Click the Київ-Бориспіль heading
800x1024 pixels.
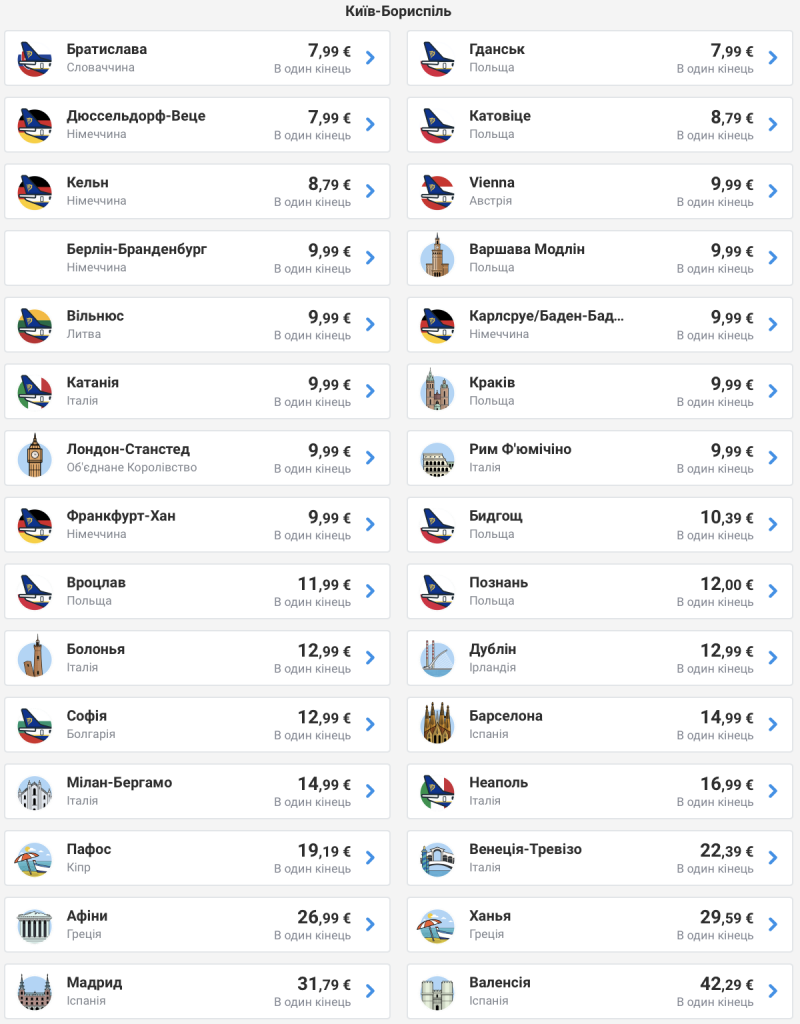[x=398, y=12]
